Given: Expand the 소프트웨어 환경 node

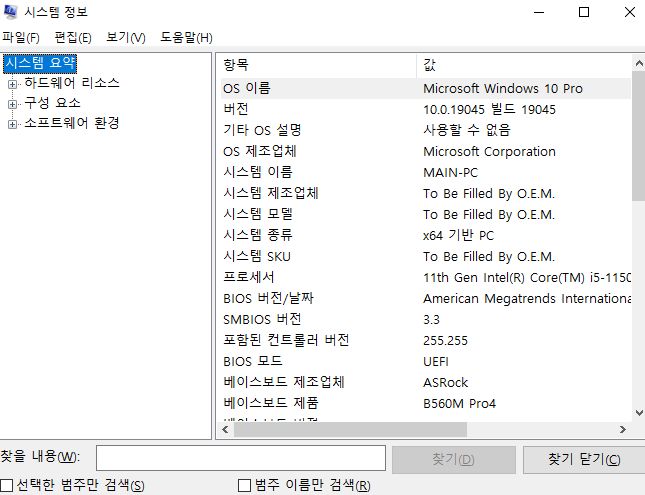Looking at the screenshot, I should click(12, 124).
